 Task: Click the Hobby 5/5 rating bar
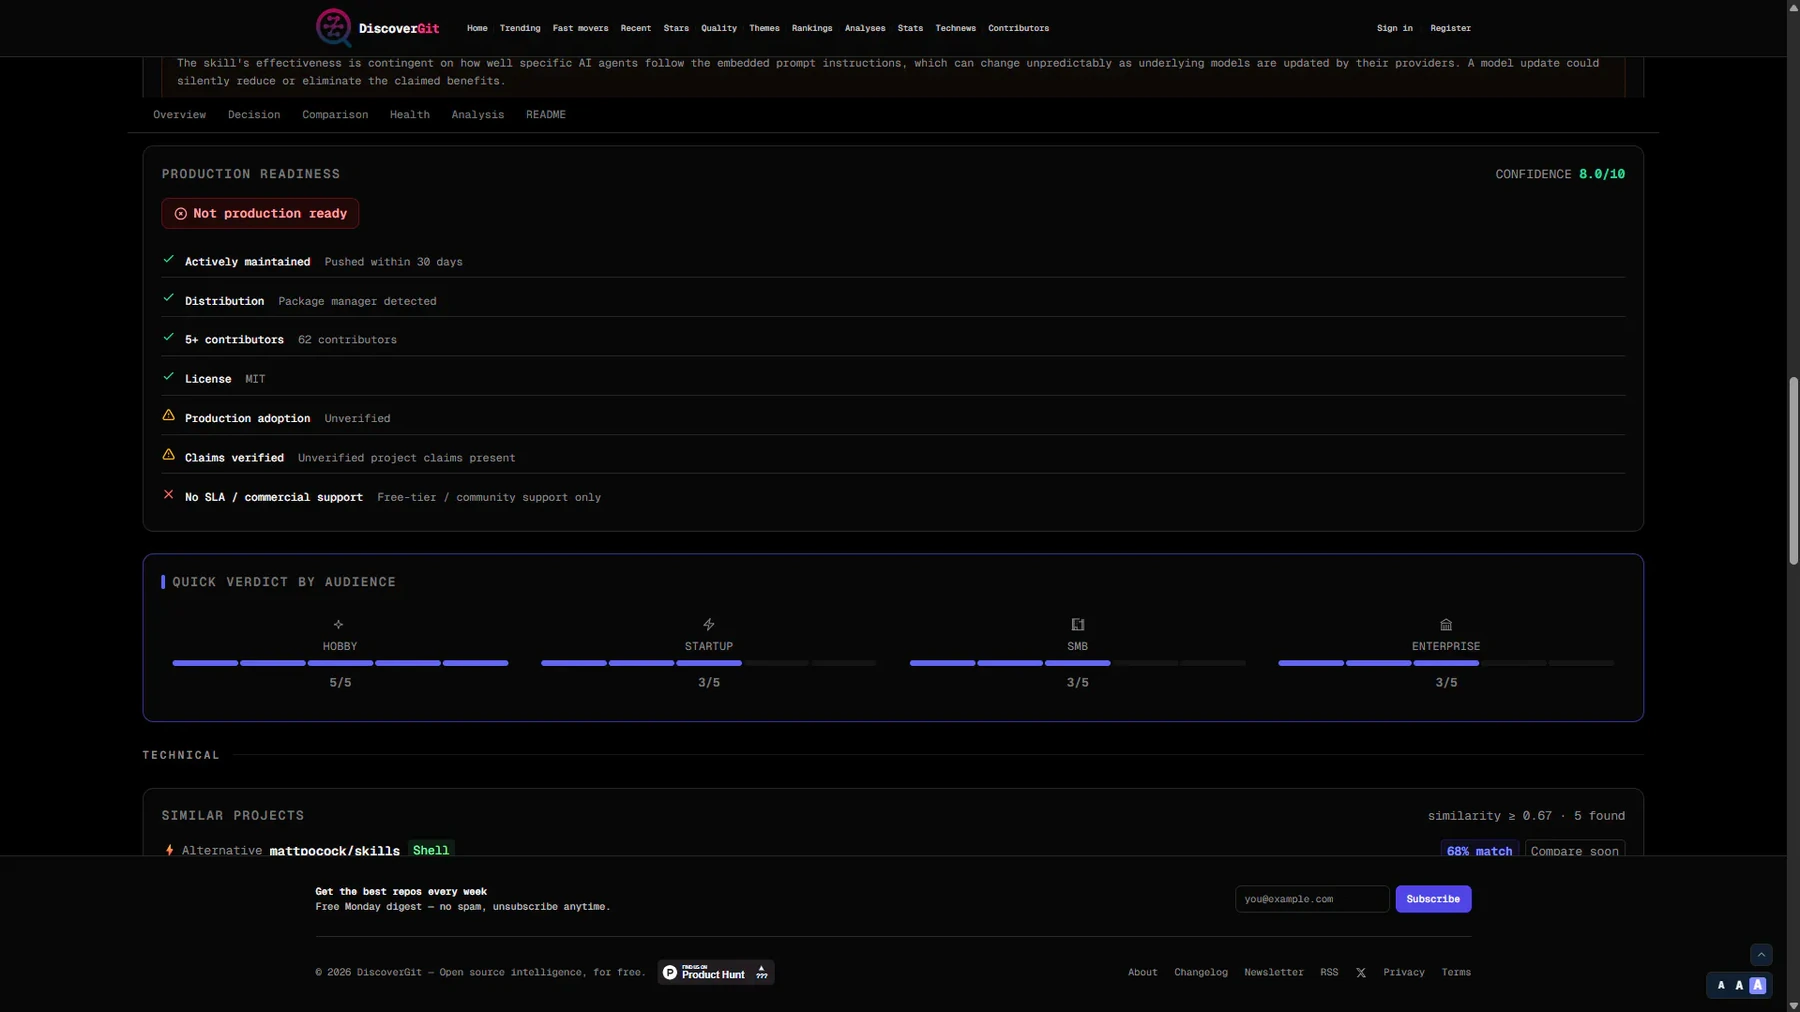point(340,663)
